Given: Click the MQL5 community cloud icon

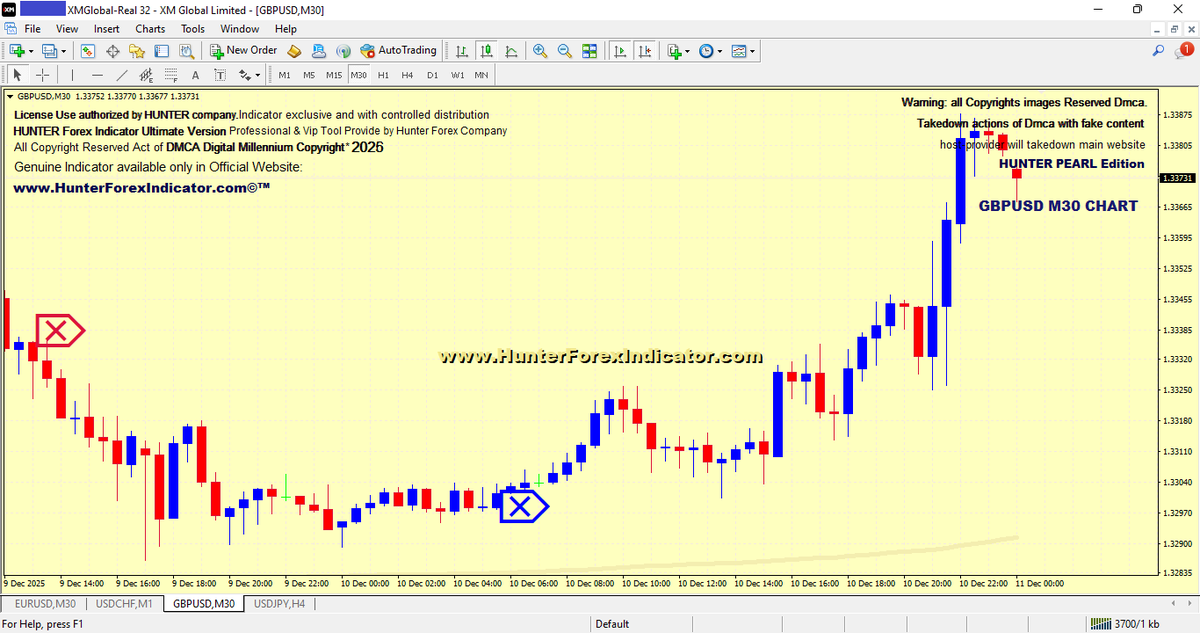Looking at the screenshot, I should coord(319,50).
